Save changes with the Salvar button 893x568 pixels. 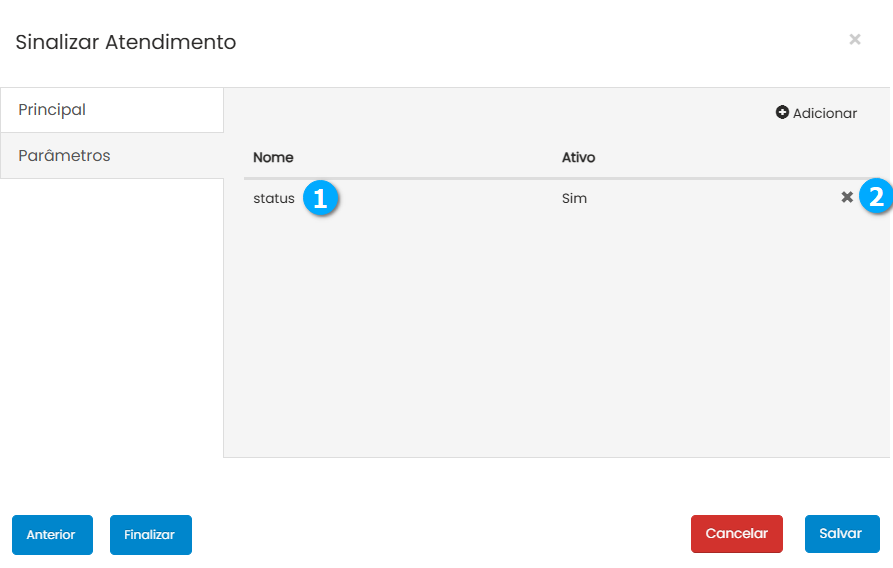pyautogui.click(x=841, y=534)
